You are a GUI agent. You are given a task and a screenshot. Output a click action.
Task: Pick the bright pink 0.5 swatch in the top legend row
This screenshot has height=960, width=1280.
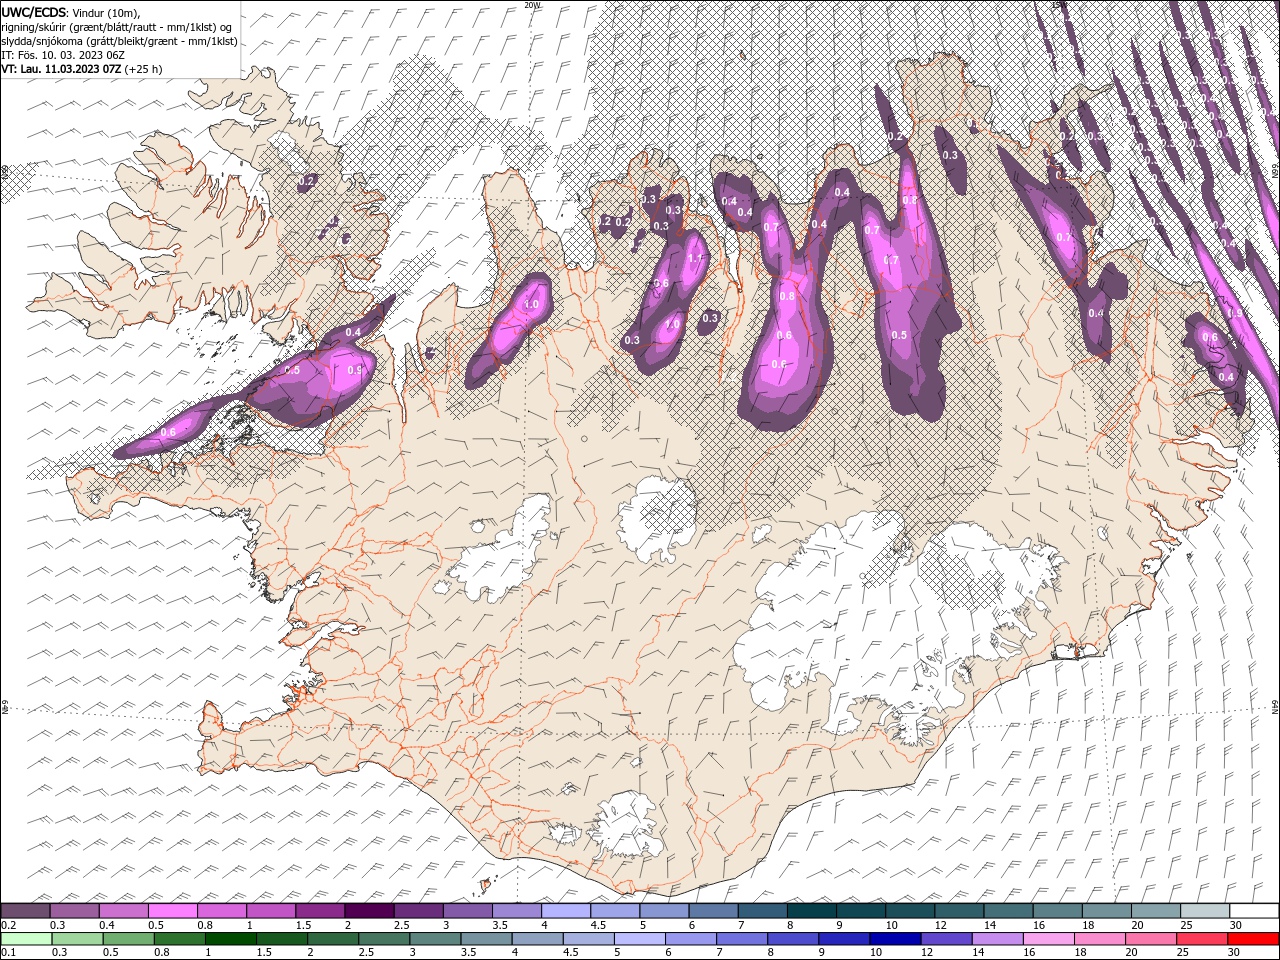point(172,911)
